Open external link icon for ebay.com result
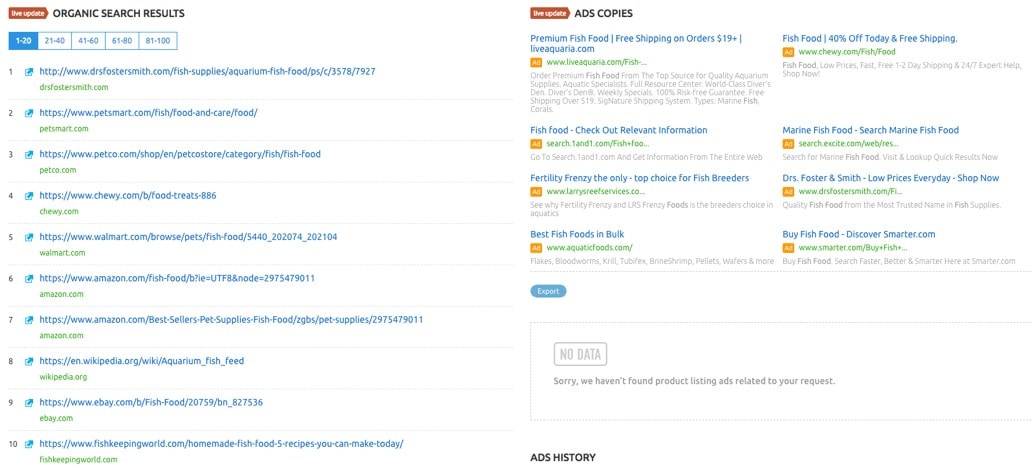The image size is (1033, 468). pyautogui.click(x=29, y=402)
